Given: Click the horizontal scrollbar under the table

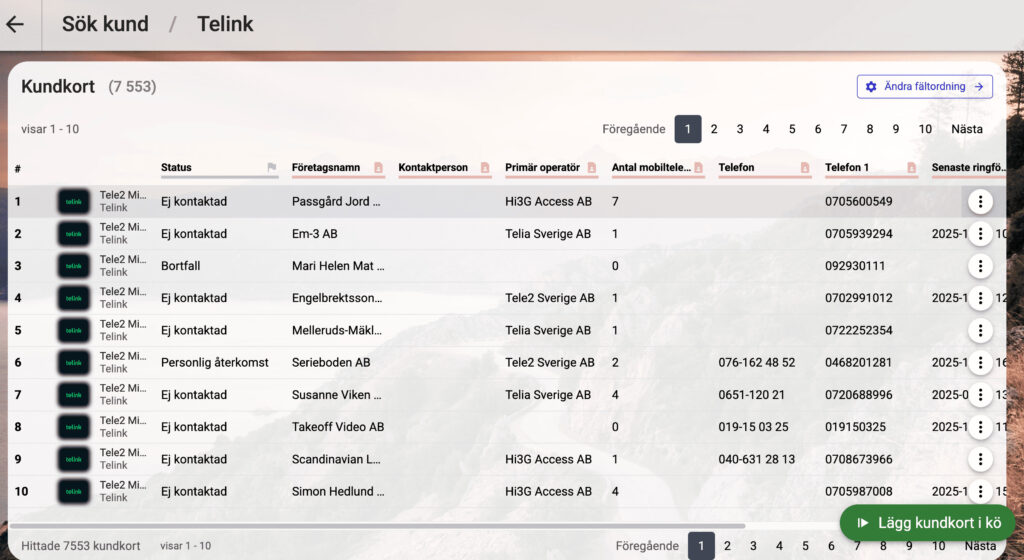Looking at the screenshot, I should (x=377, y=525).
